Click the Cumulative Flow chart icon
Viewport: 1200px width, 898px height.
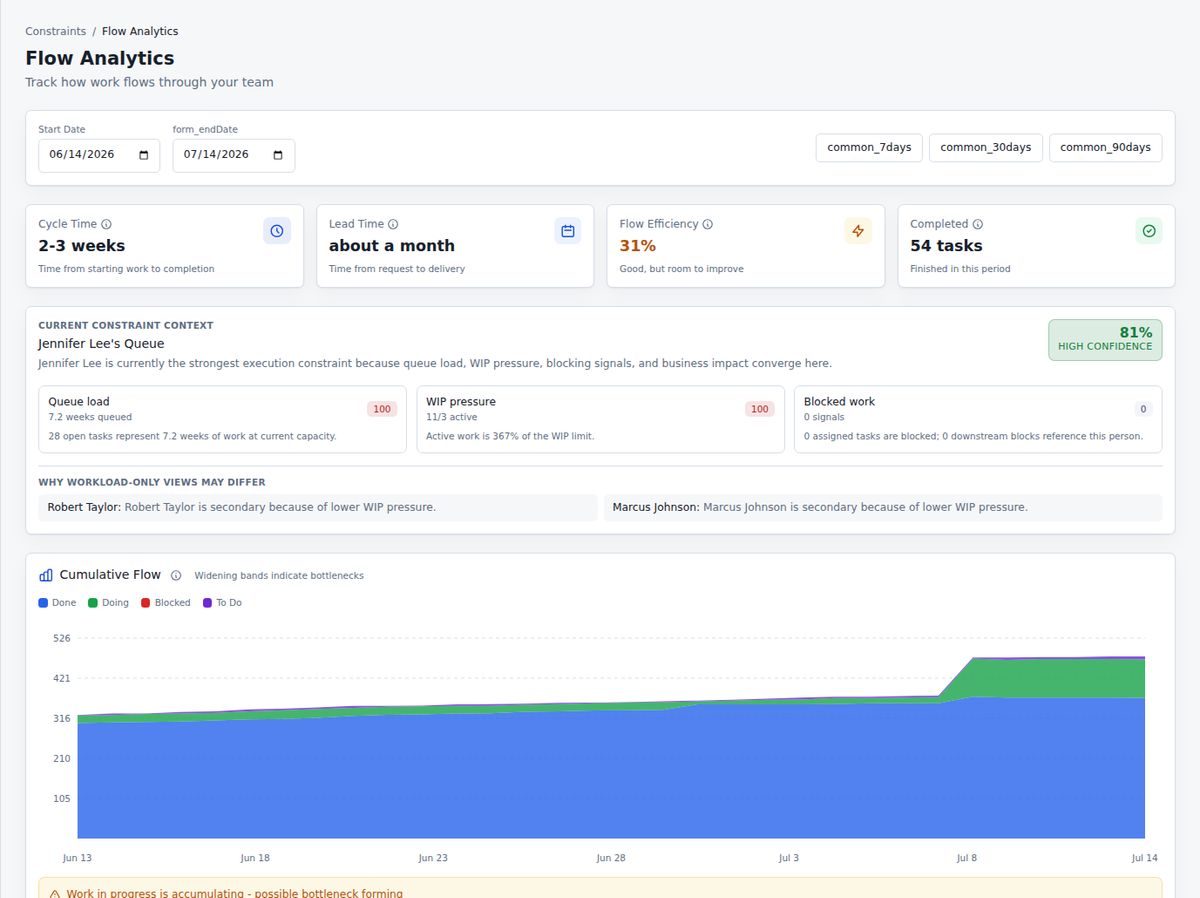[46, 575]
